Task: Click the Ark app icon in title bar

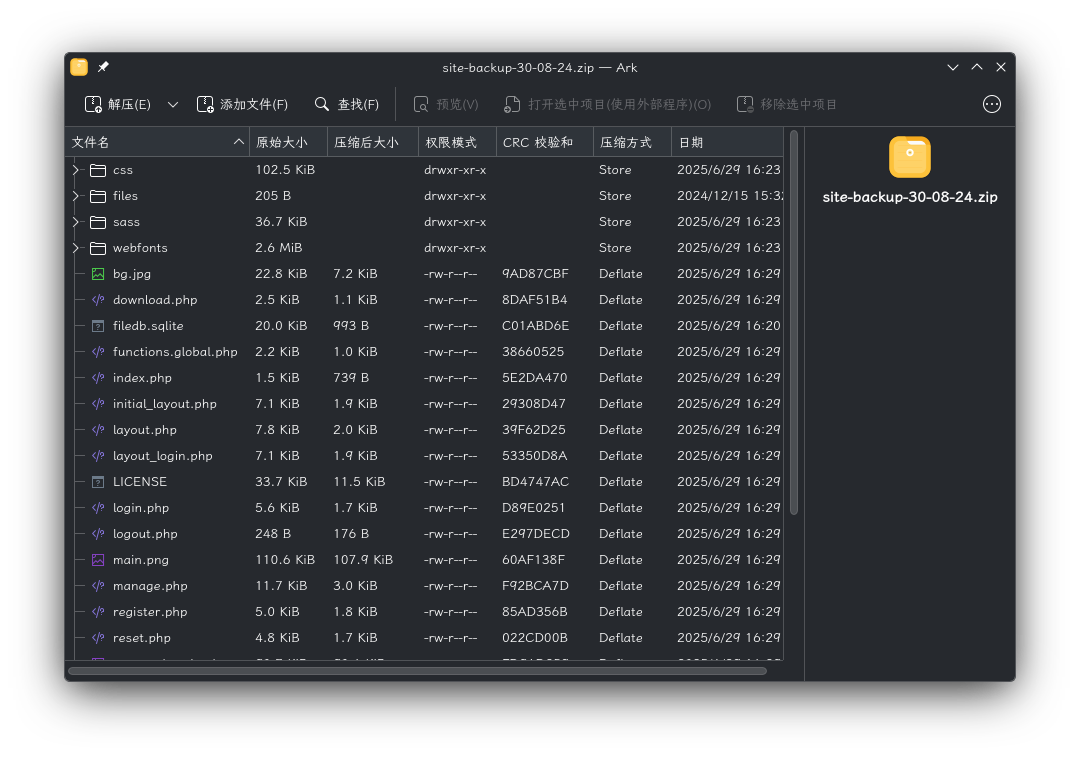Action: coord(79,67)
